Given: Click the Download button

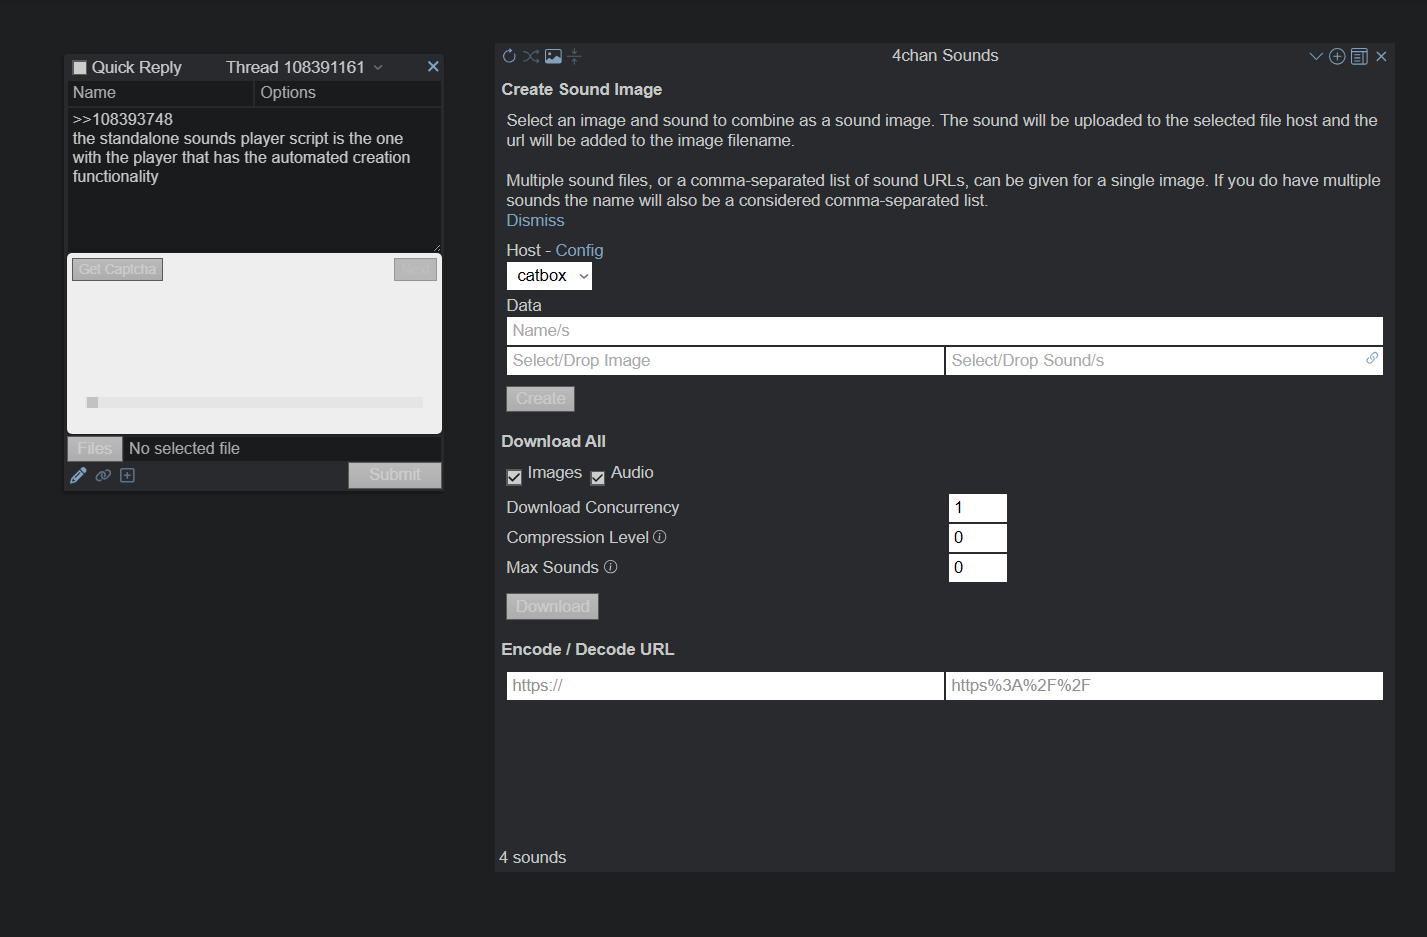Looking at the screenshot, I should [552, 606].
